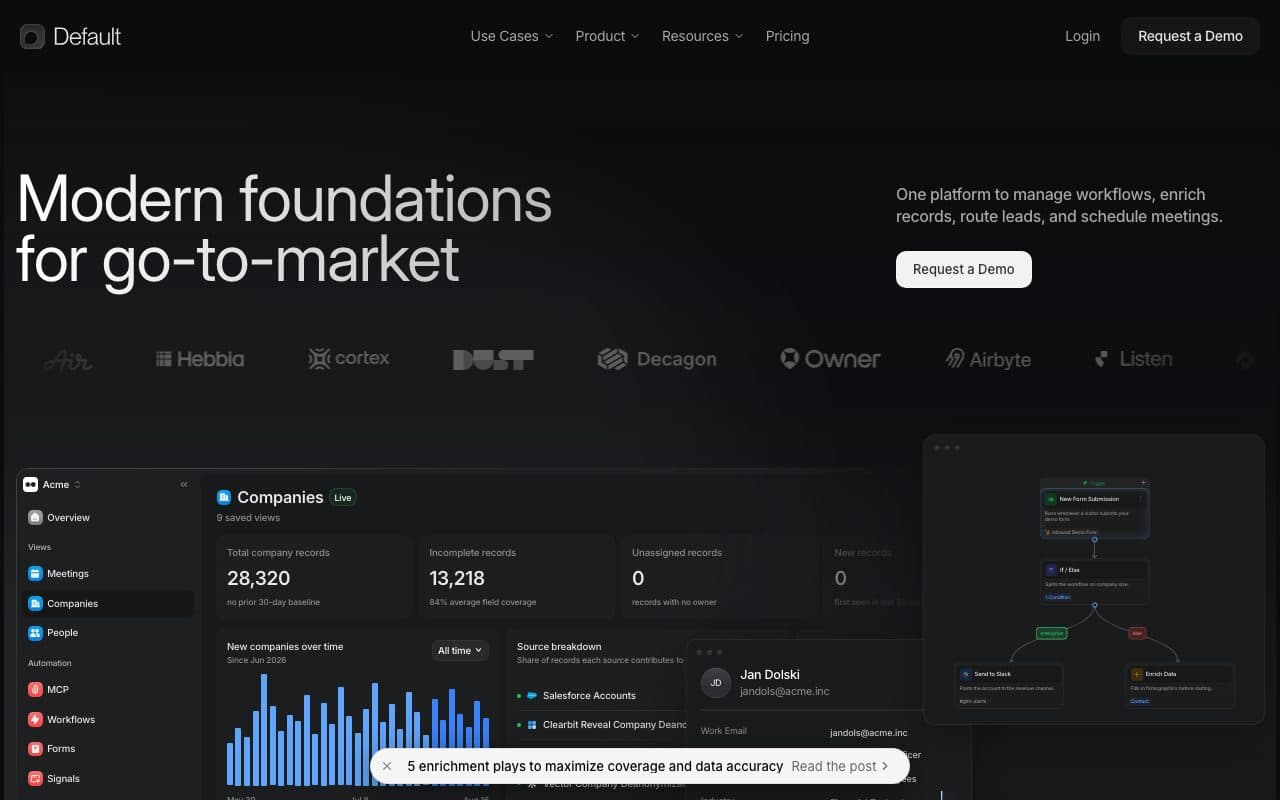Click the Acme workspace logo icon

coord(31,484)
